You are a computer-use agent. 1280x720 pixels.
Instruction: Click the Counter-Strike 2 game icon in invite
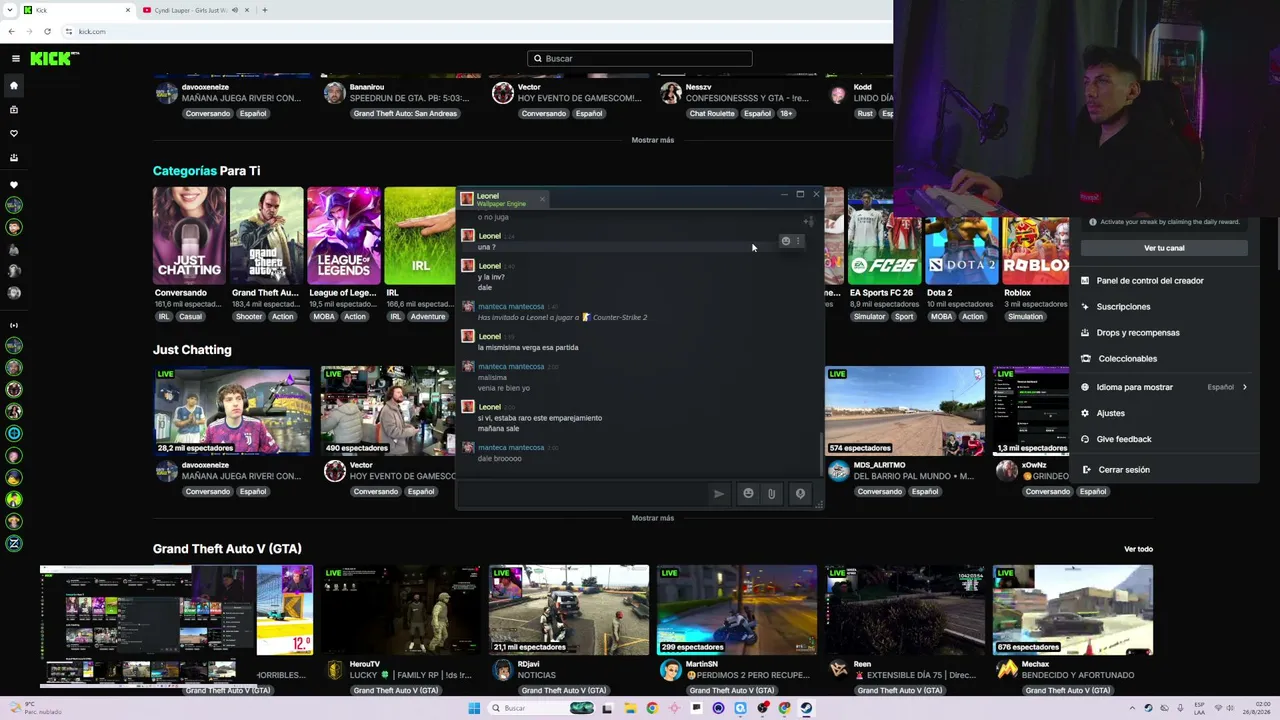pos(587,317)
